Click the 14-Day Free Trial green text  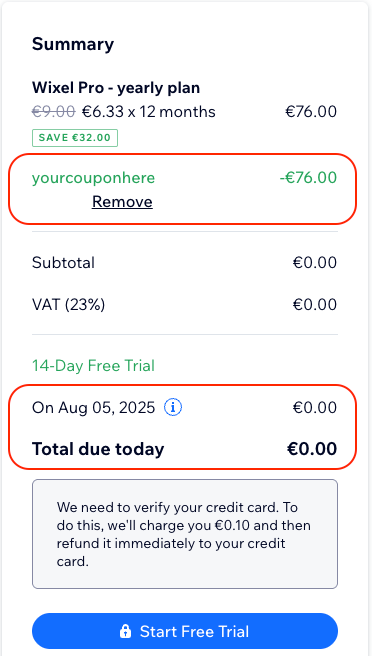pos(93,366)
